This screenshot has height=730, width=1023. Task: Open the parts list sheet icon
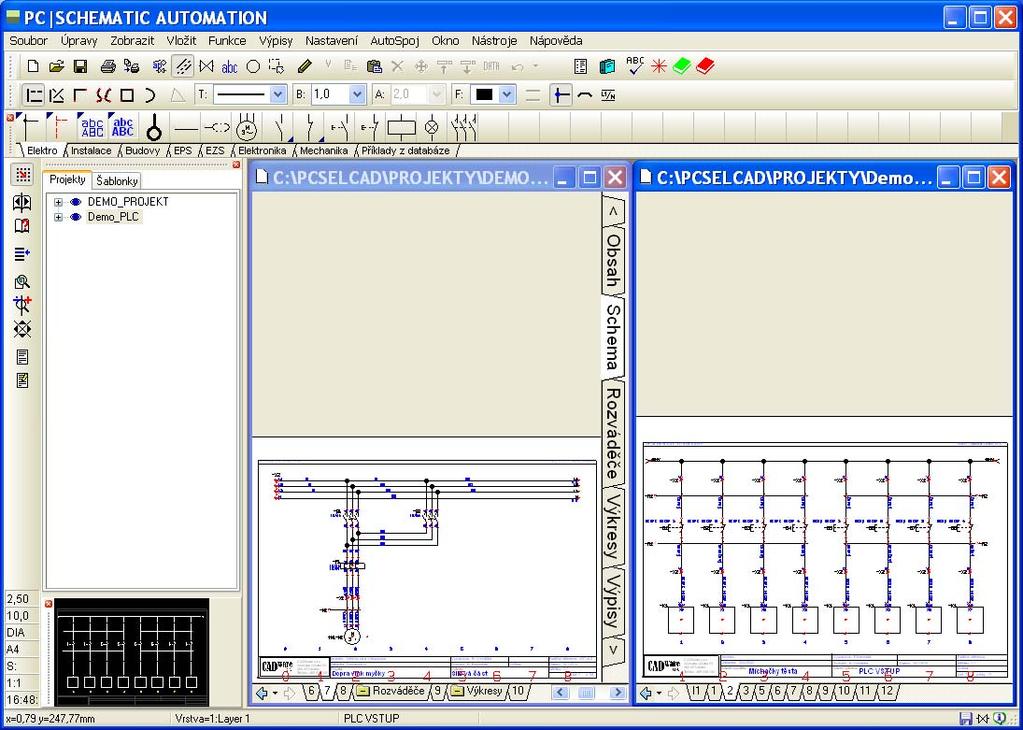pyautogui.click(x=581, y=67)
